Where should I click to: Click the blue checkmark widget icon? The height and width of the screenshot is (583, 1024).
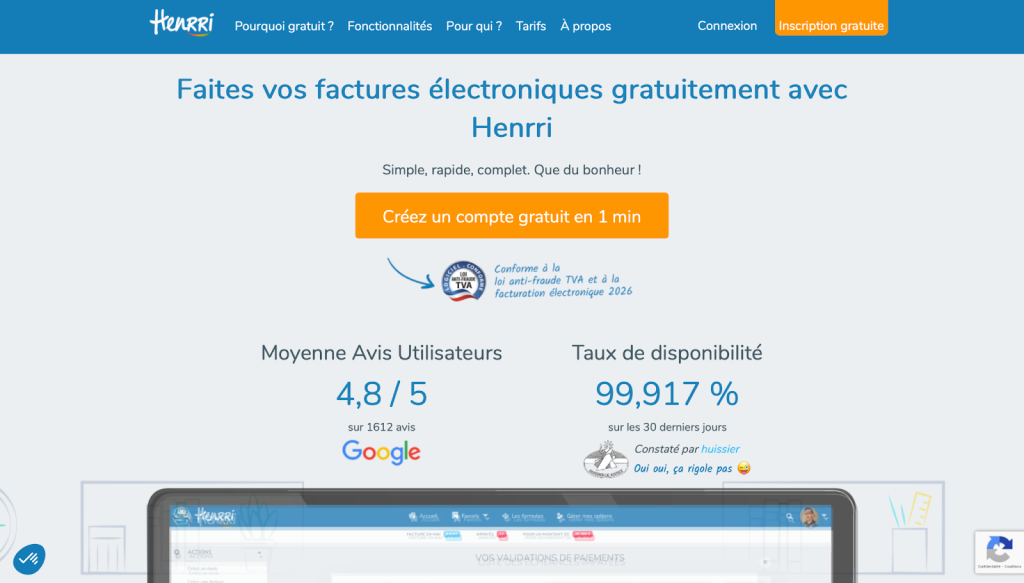[x=29, y=559]
